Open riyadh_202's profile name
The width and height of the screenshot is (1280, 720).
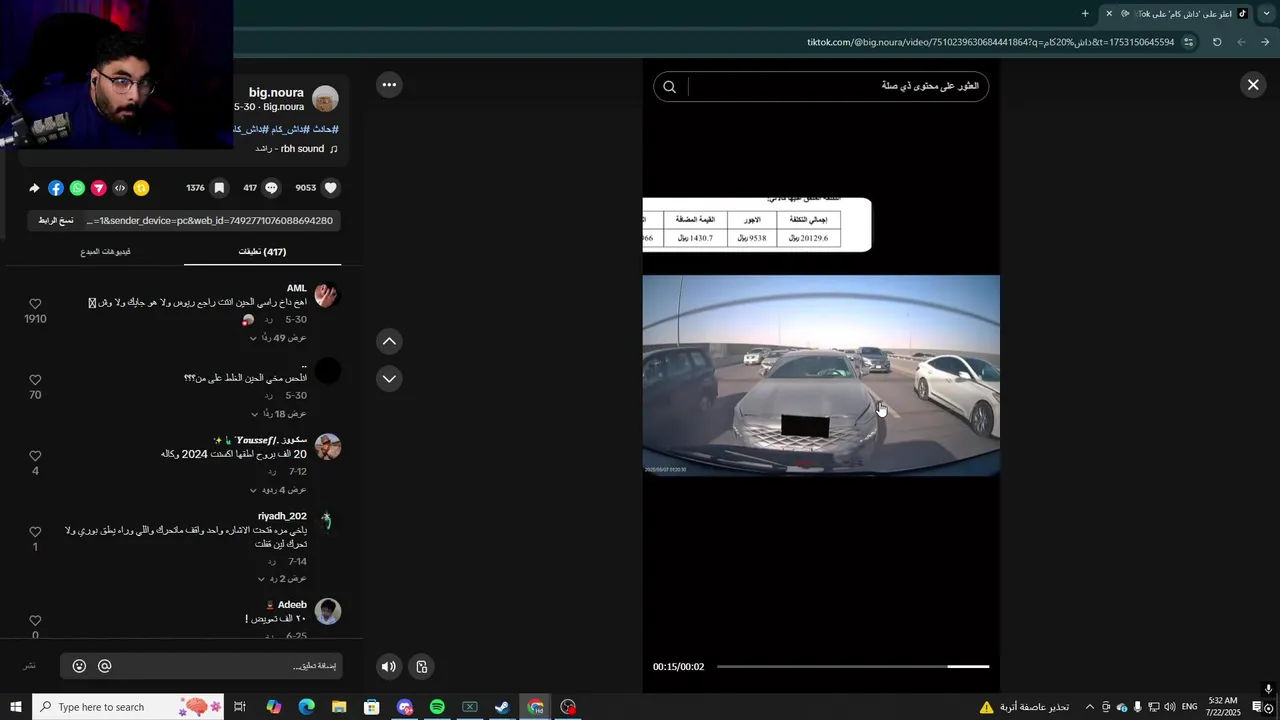tap(282, 516)
